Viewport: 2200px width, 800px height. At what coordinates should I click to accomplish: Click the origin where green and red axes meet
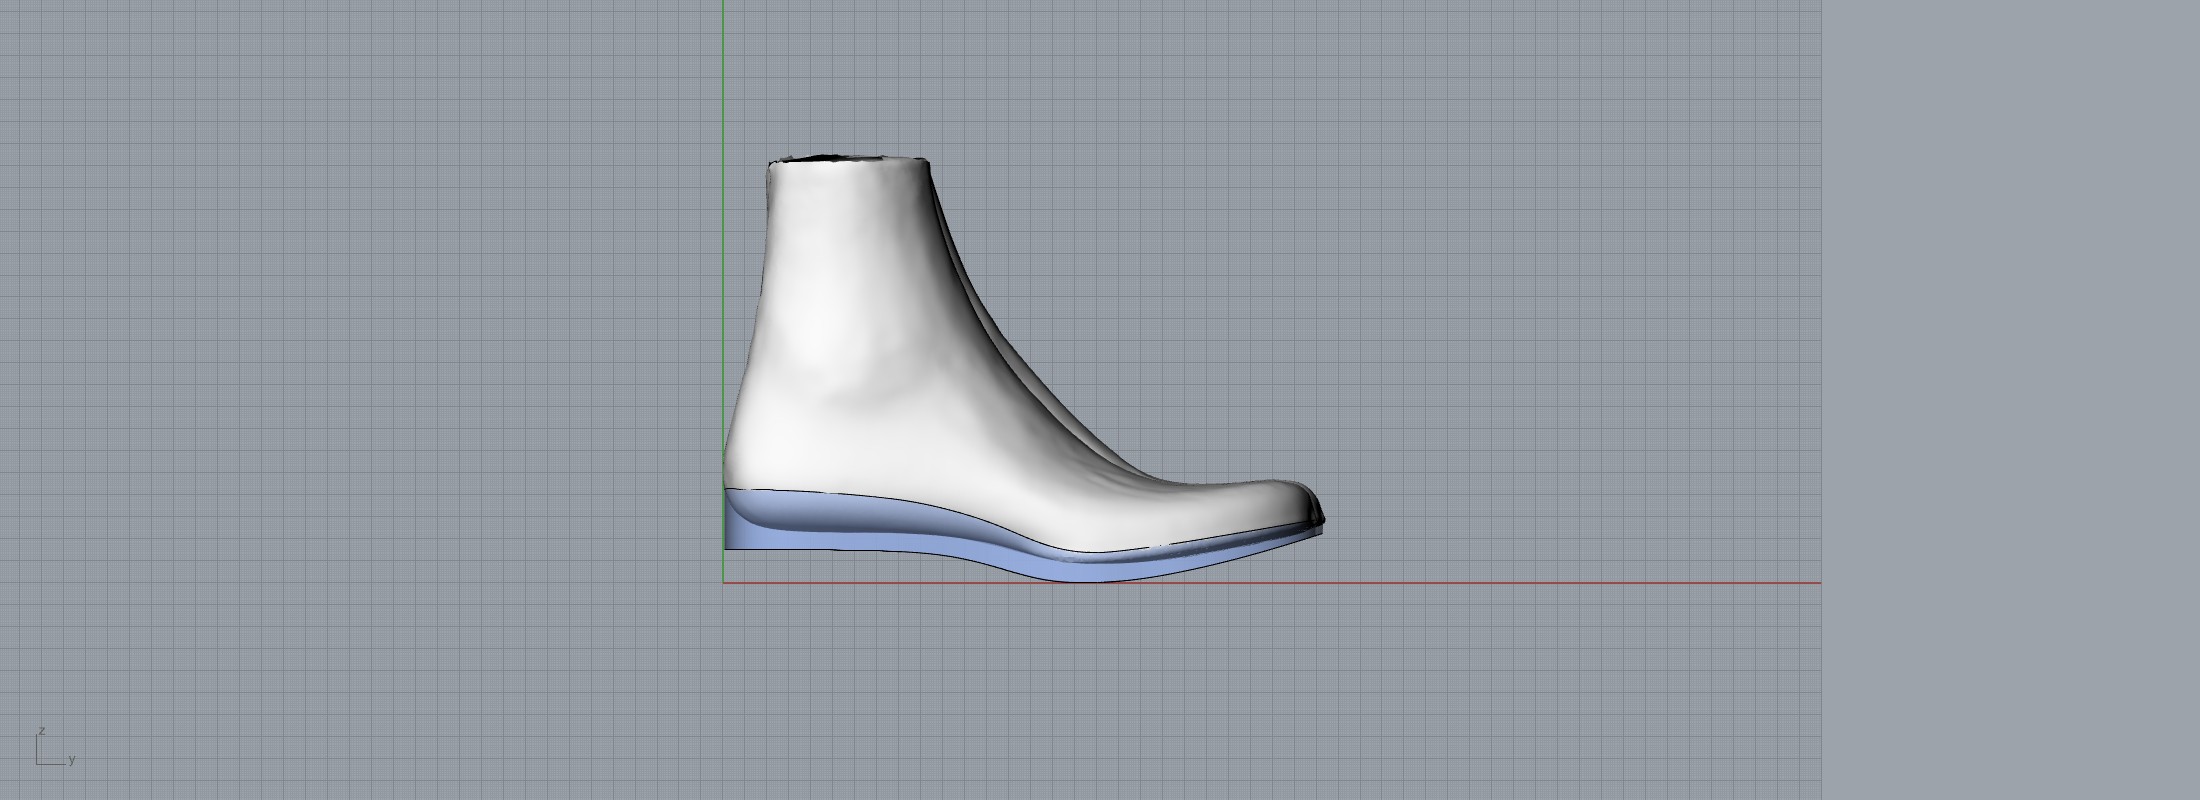click(724, 583)
